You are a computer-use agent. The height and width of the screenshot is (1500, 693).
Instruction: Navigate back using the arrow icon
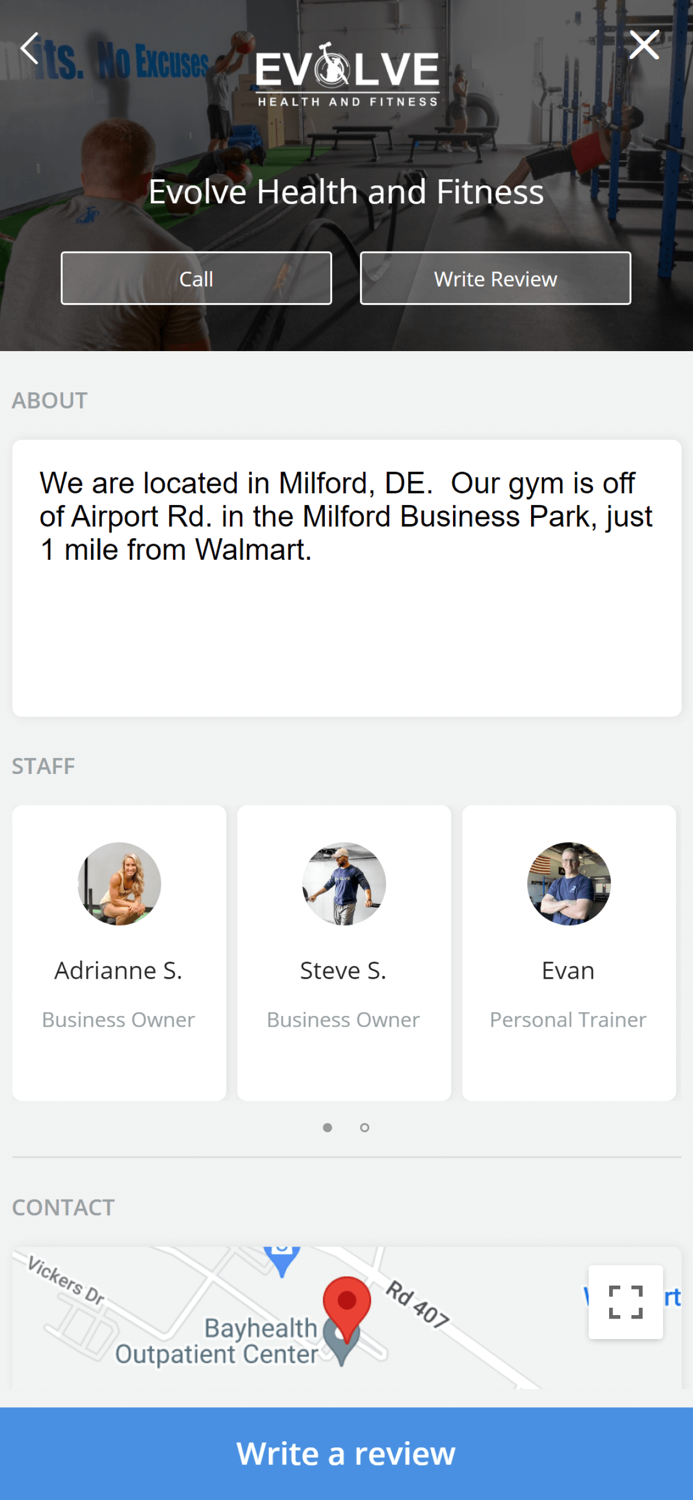pos(28,47)
